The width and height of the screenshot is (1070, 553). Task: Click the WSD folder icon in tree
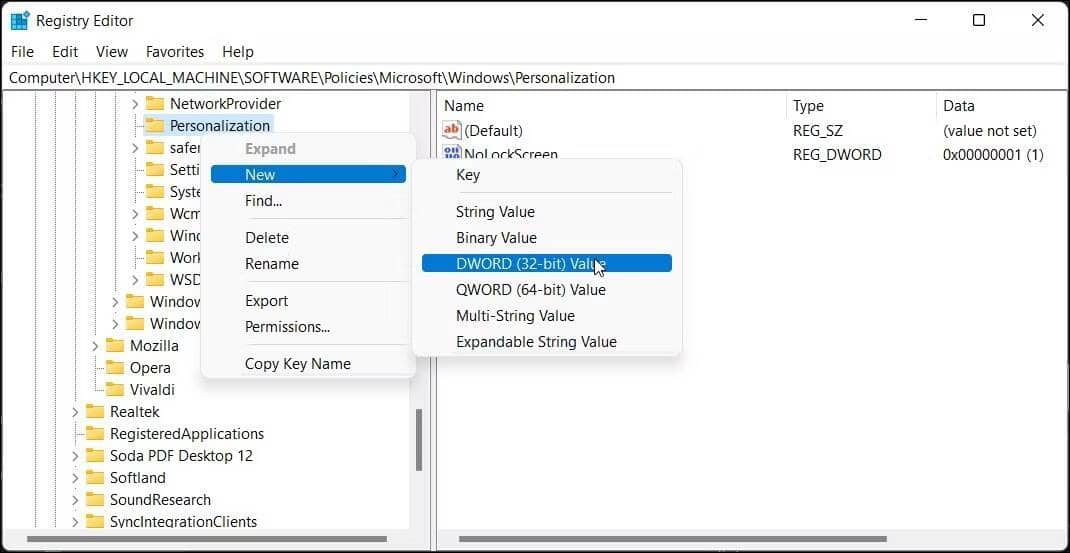coord(155,279)
